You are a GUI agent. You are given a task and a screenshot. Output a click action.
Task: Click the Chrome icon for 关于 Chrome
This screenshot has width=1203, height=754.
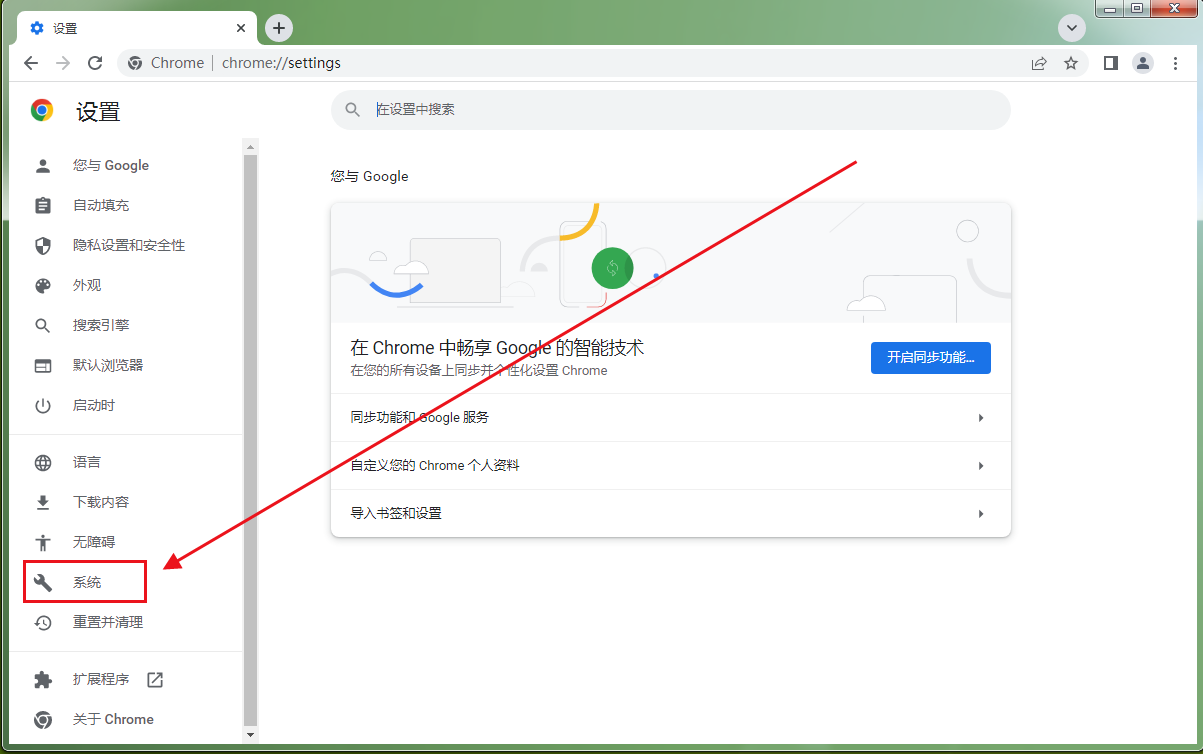click(x=42, y=719)
